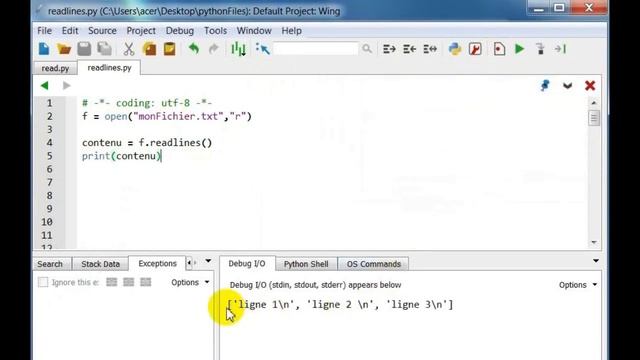Screen dimensions: 640x360
Task: Copy selection with the toolbar copy icon
Action: [149, 49]
